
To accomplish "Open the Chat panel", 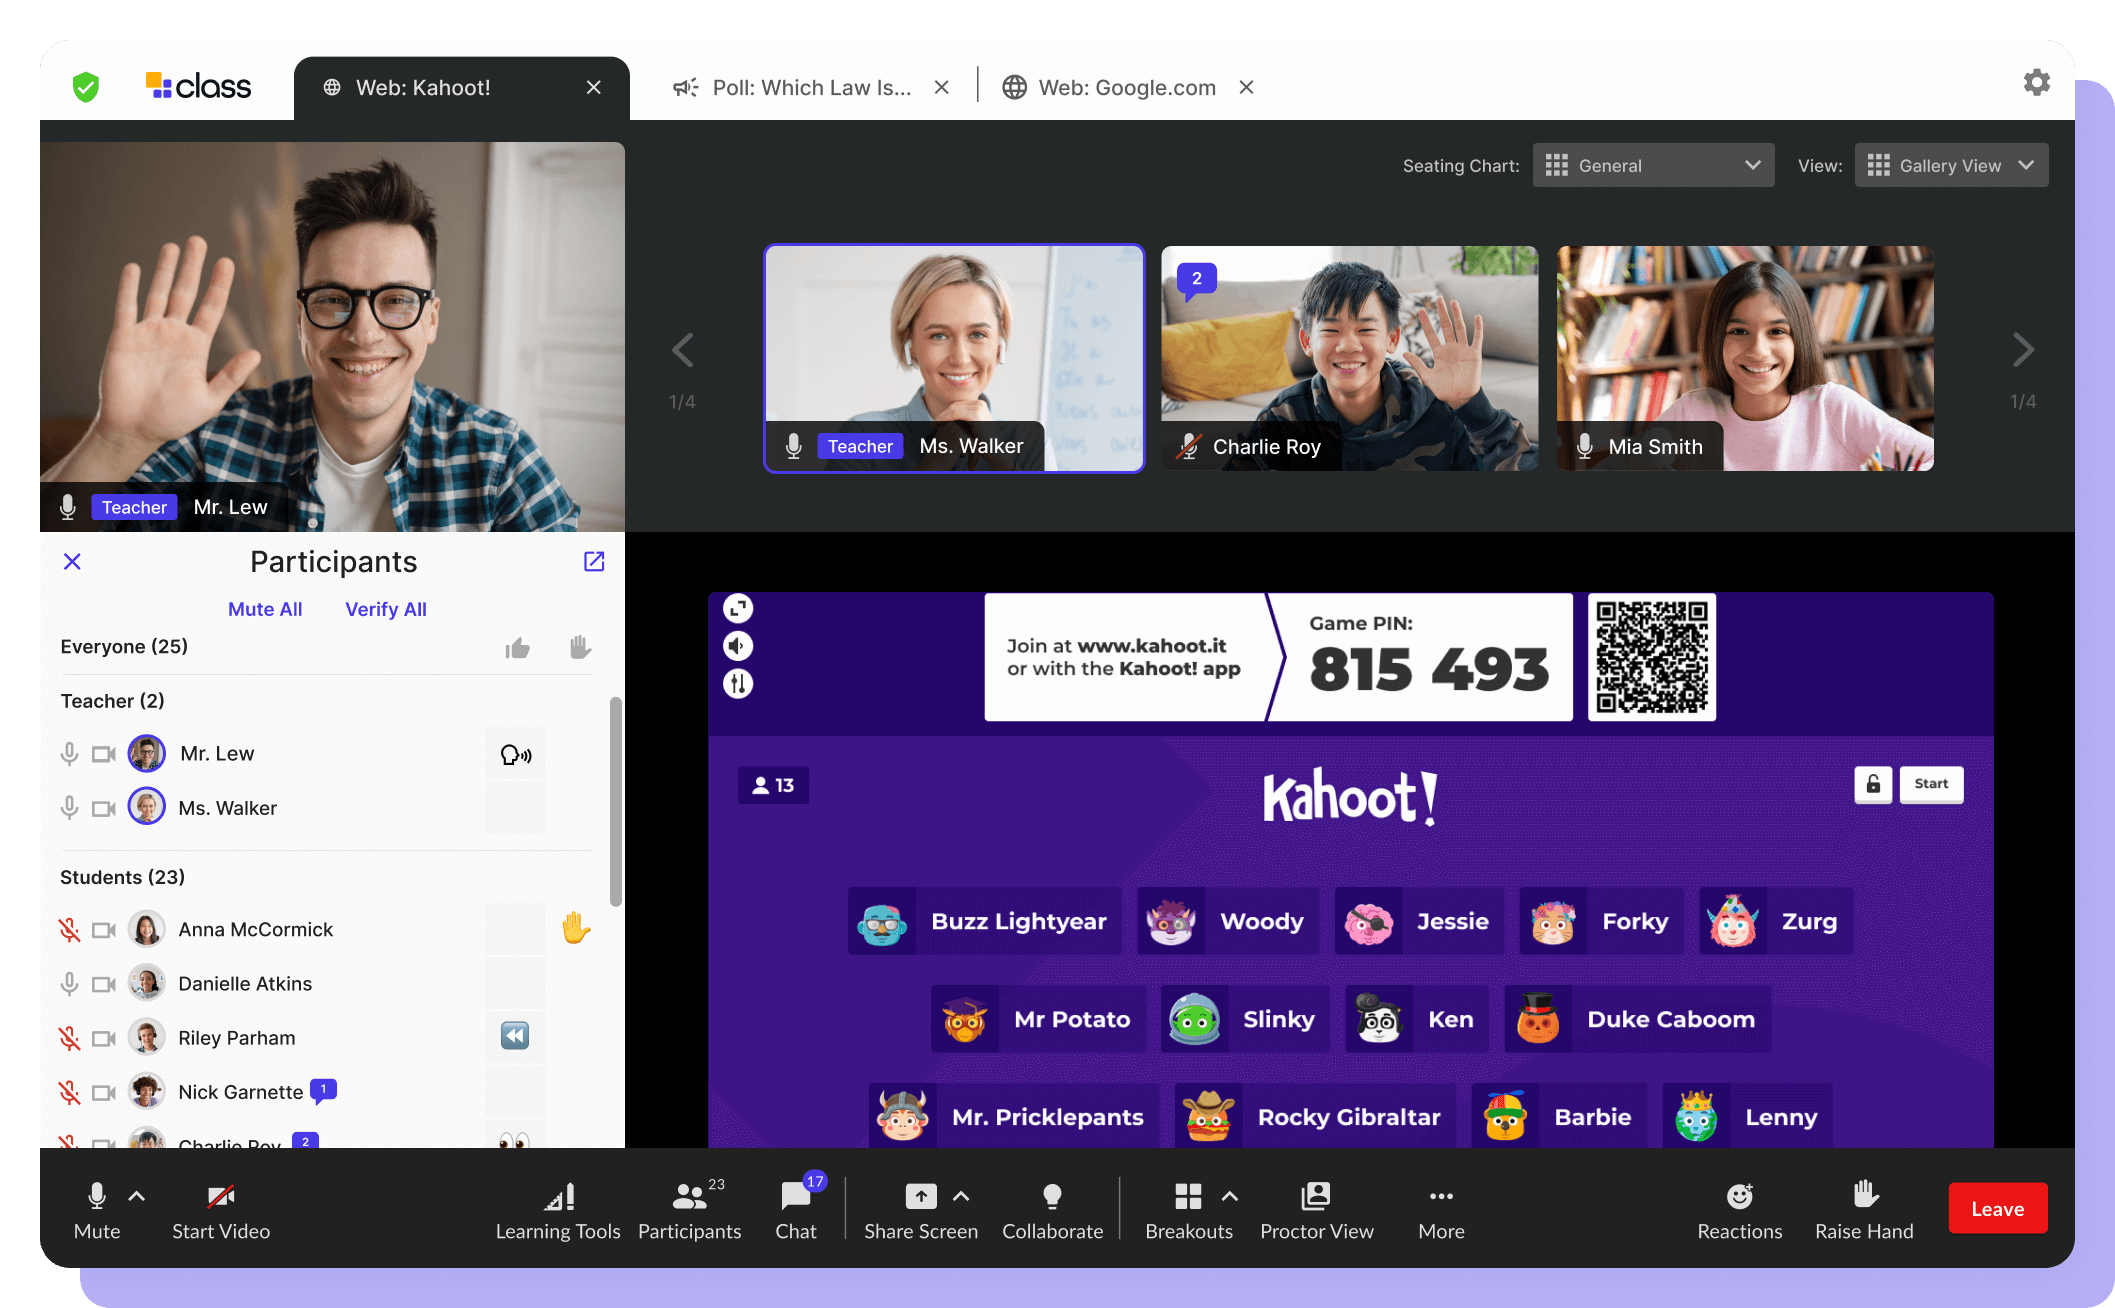I will click(796, 1210).
